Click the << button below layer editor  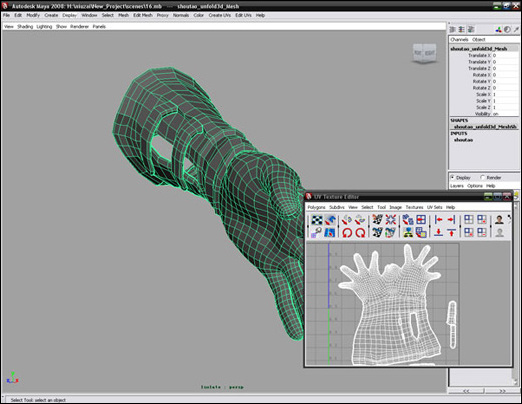pyautogui.click(x=466, y=391)
